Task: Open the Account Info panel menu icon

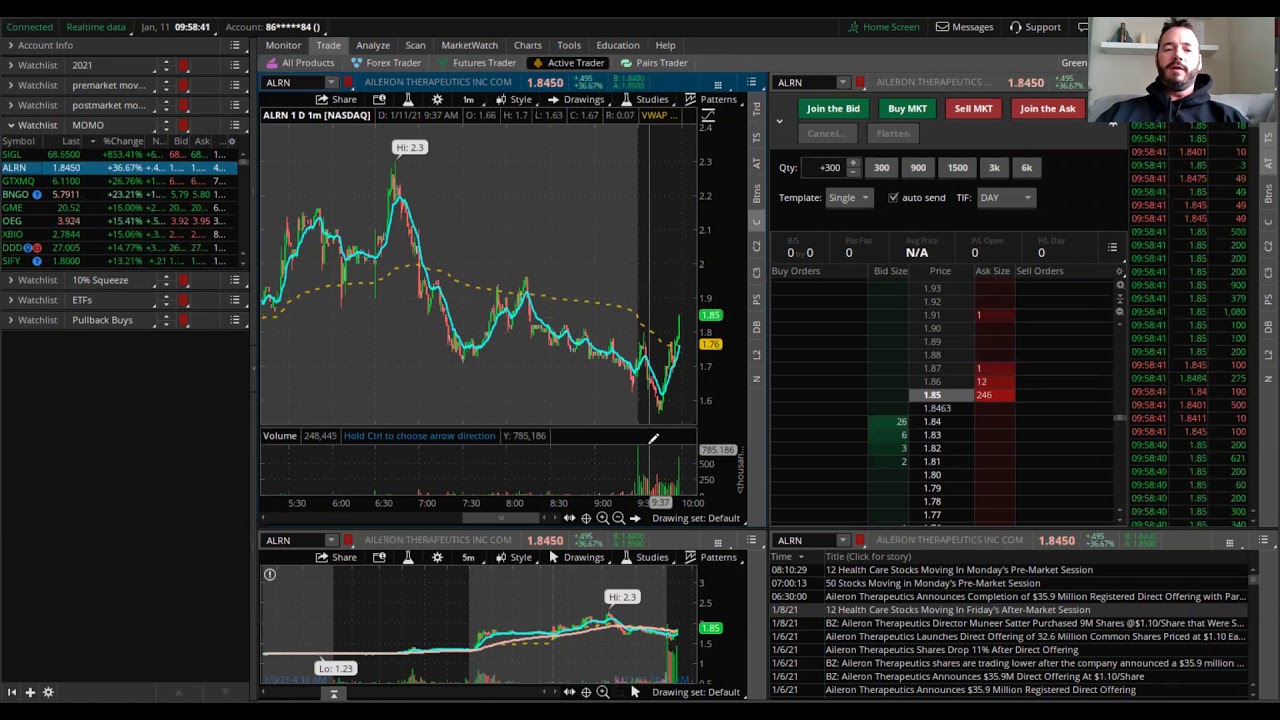Action: click(x=235, y=46)
